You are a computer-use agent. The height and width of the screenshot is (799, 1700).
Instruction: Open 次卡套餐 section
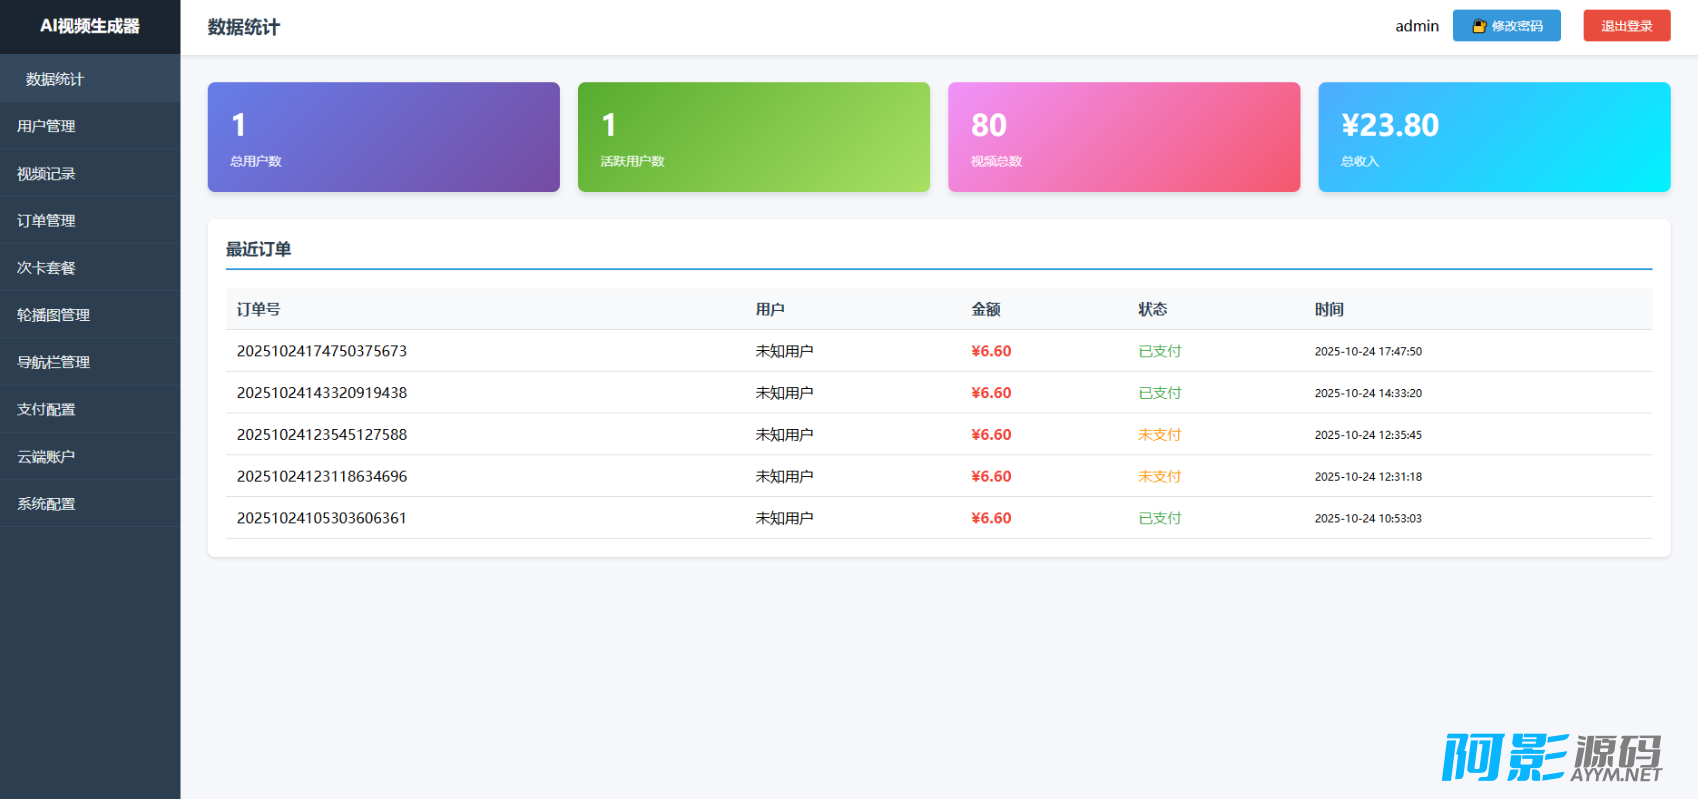coord(46,267)
